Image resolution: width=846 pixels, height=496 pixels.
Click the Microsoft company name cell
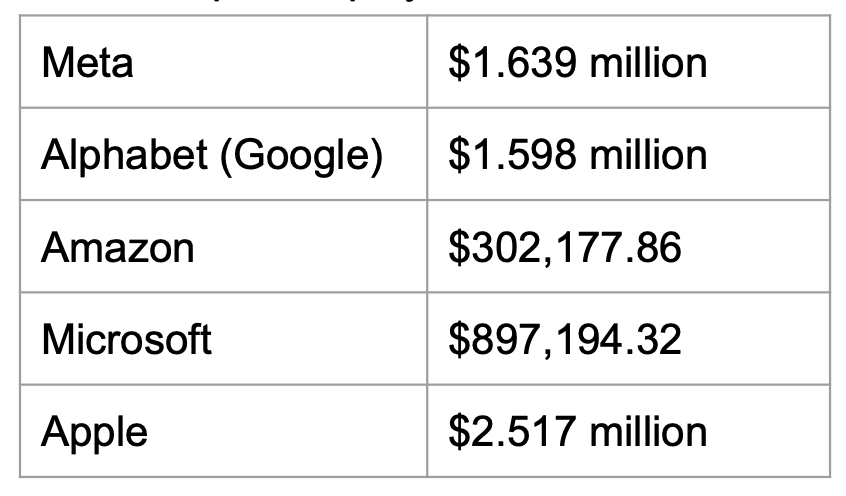coord(126,340)
